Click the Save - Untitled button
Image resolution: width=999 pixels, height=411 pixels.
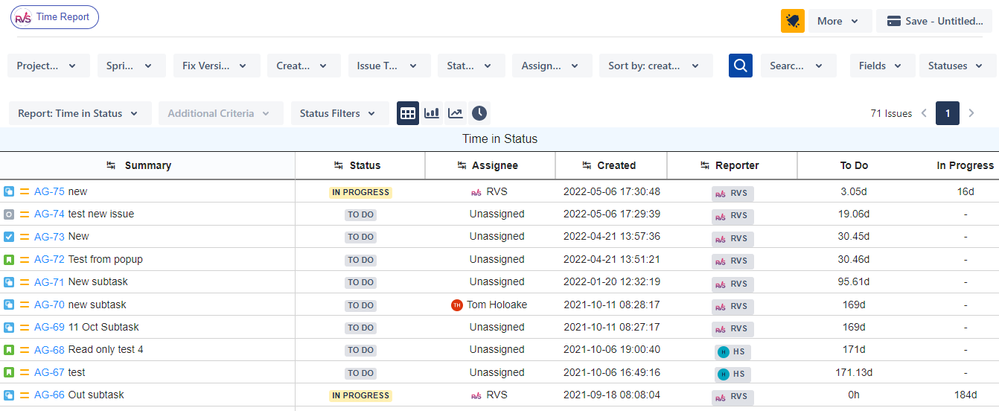tap(935, 21)
